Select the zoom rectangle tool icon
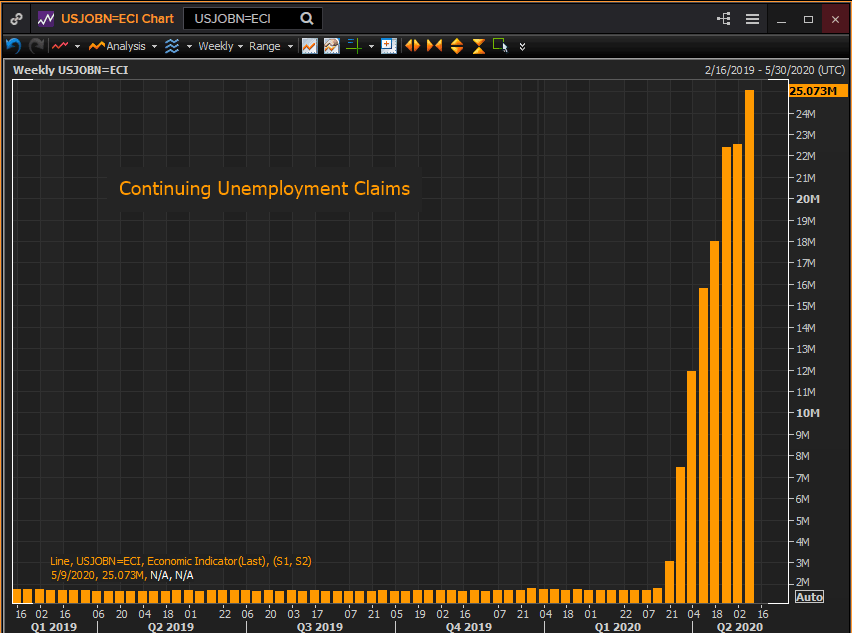852x633 pixels. [500, 46]
